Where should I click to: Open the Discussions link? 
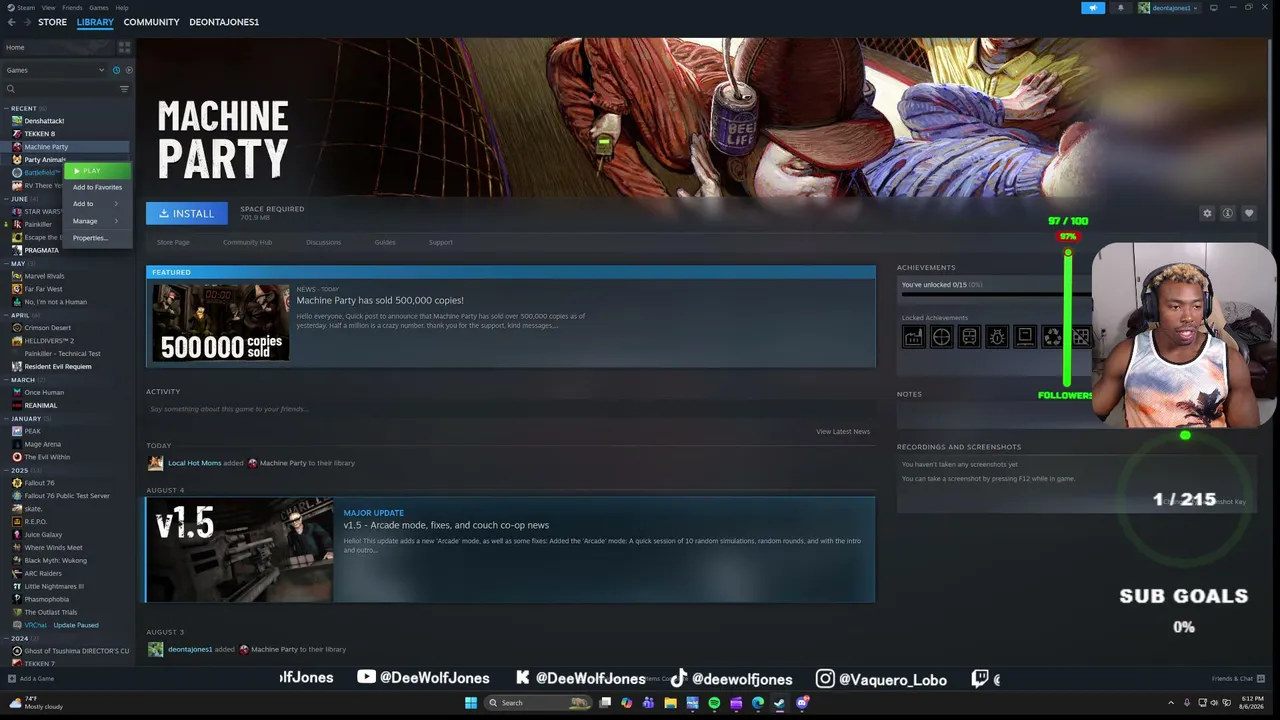point(323,242)
